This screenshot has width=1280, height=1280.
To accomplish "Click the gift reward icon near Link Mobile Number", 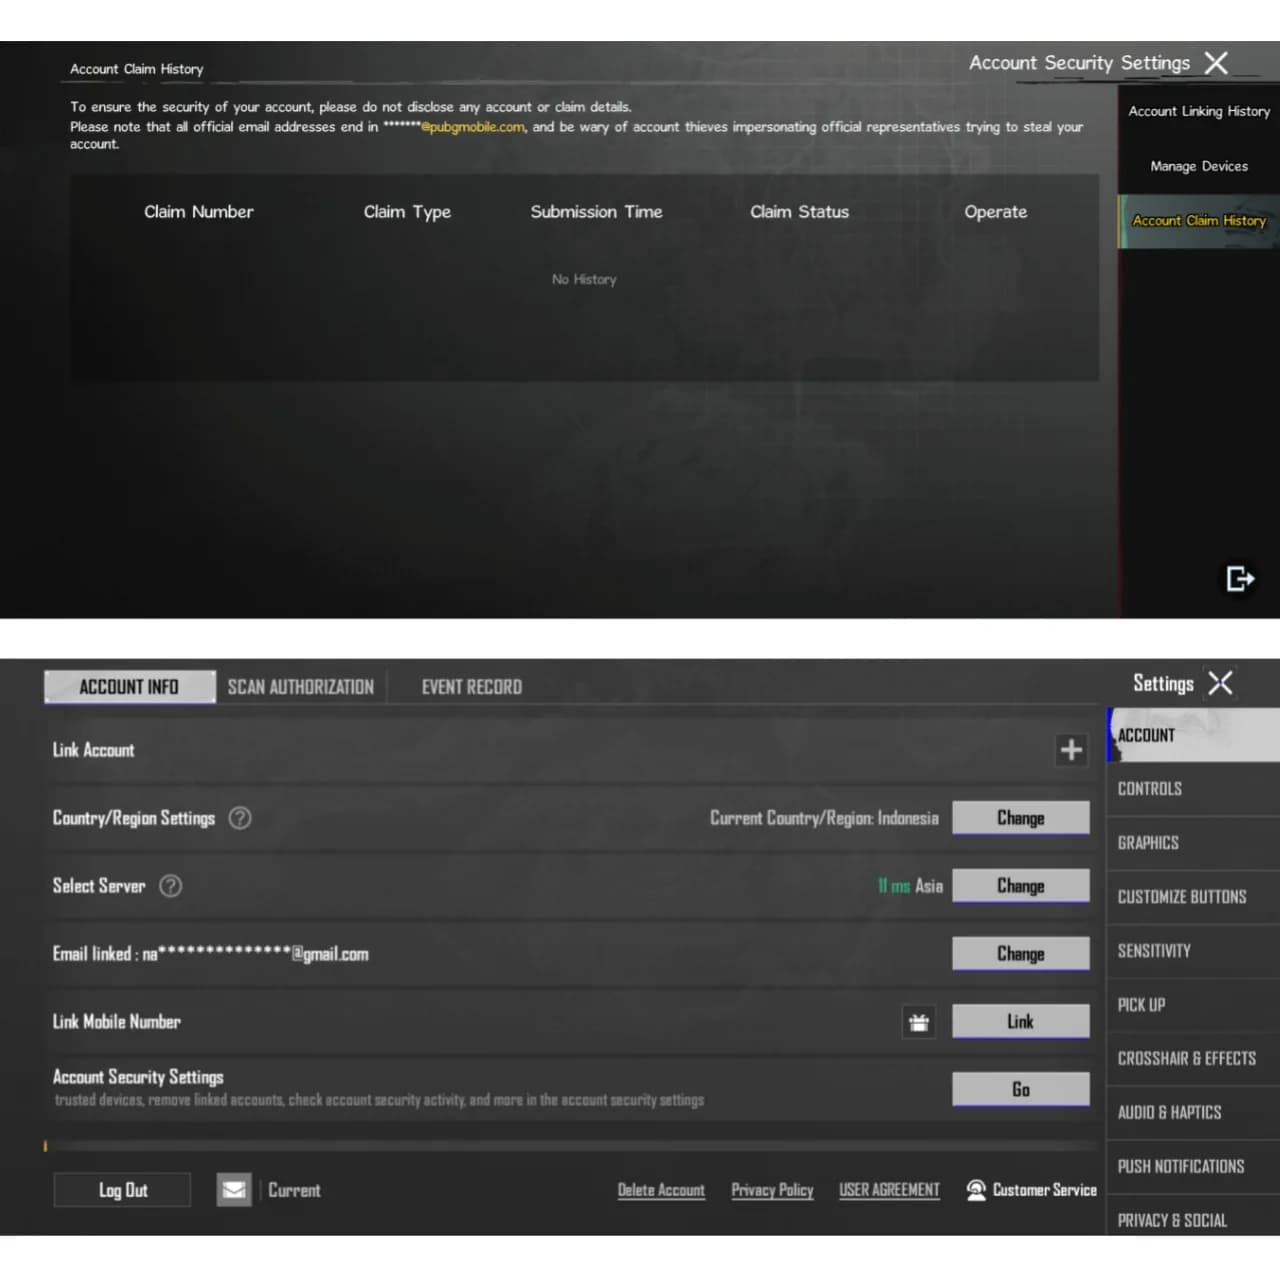I will (x=919, y=1022).
